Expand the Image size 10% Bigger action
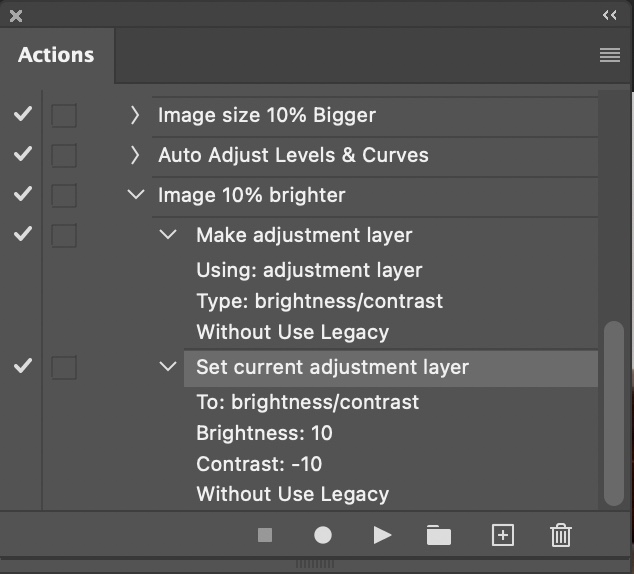This screenshot has height=574, width=634. (135, 115)
